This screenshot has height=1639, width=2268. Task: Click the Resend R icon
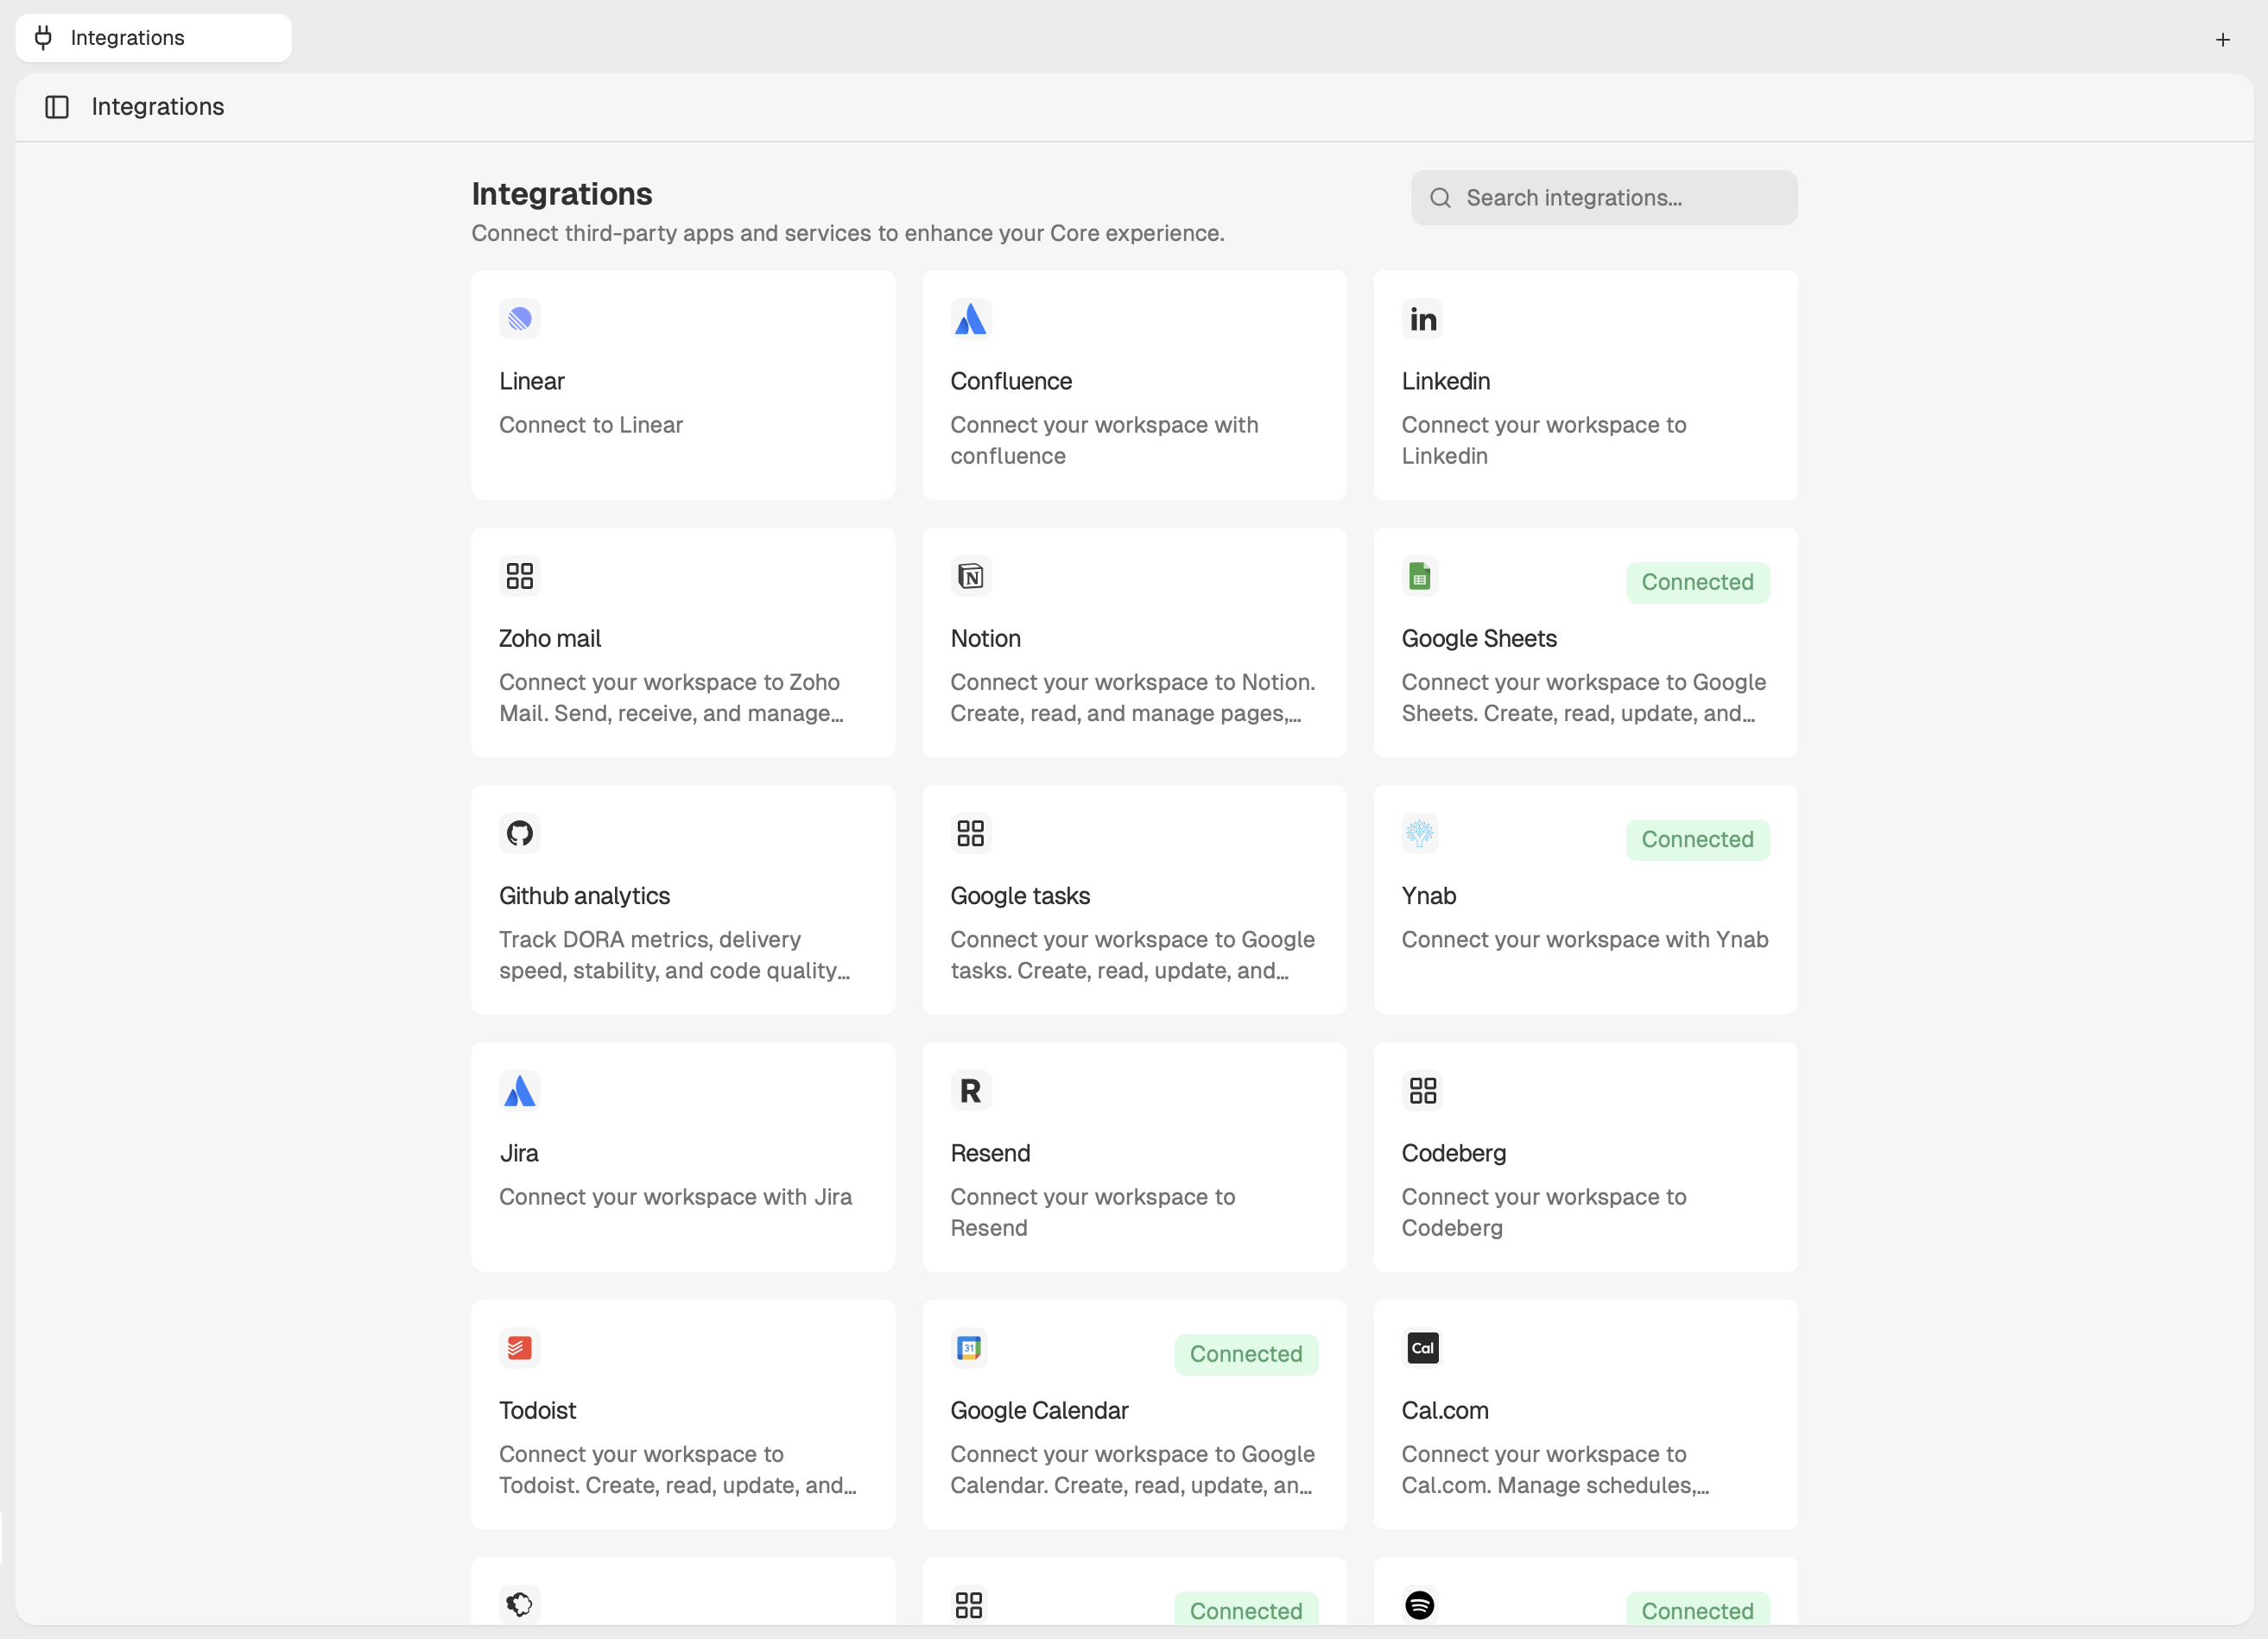tap(970, 1090)
